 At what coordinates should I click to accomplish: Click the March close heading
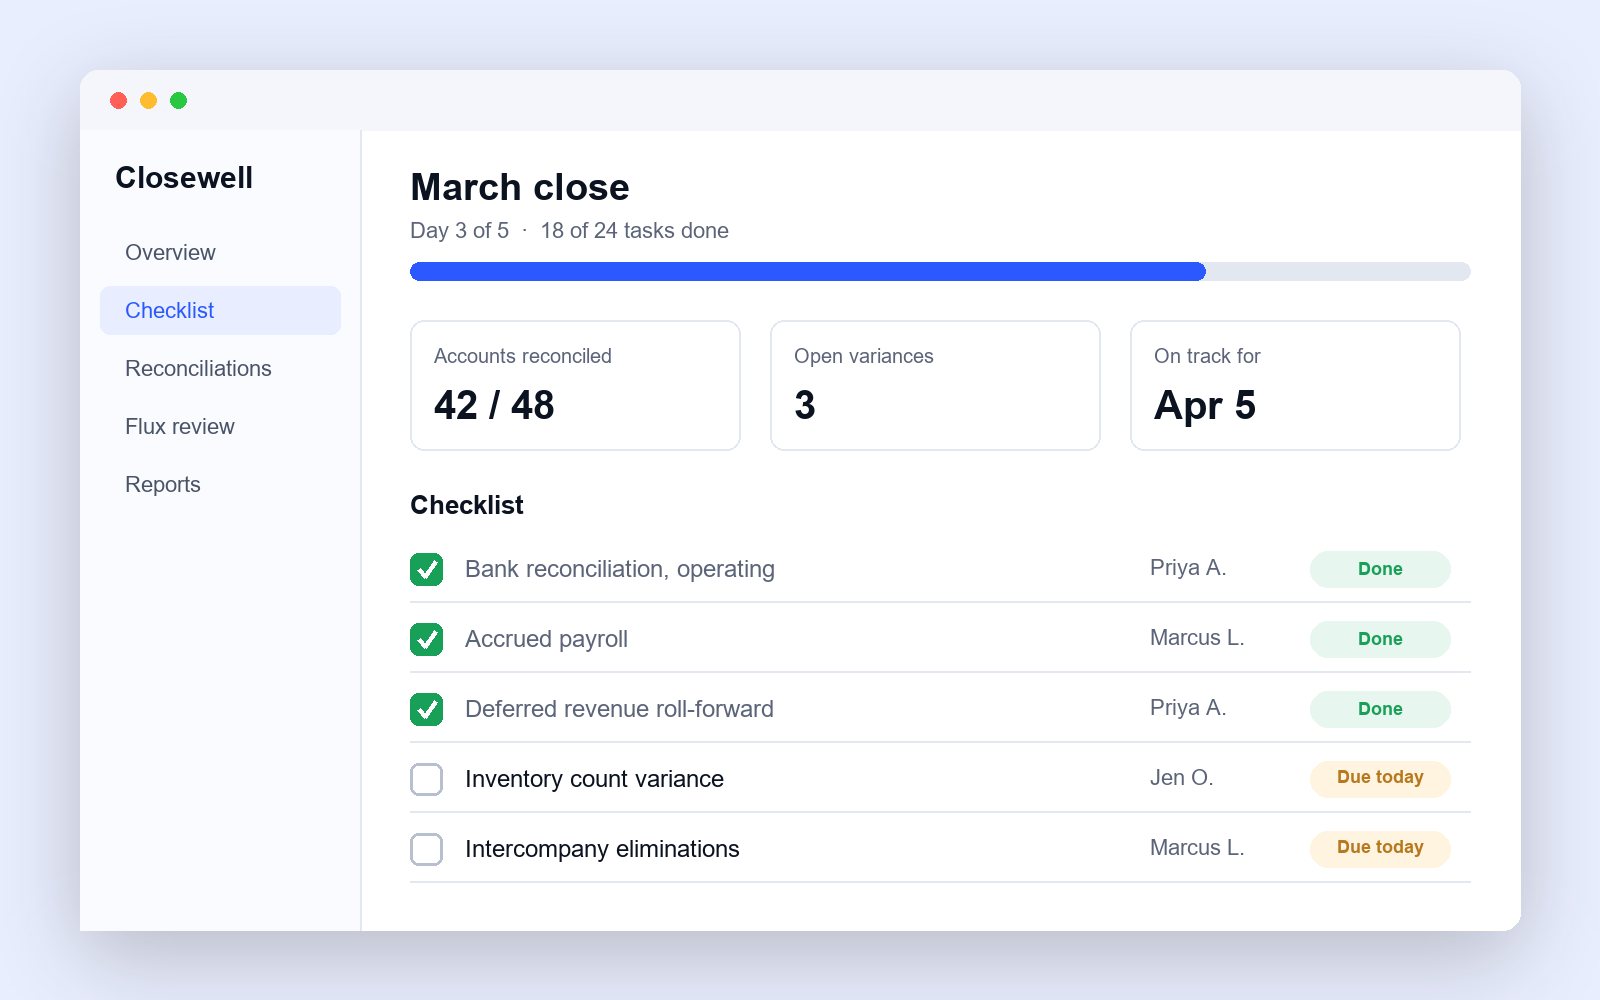pyautogui.click(x=520, y=187)
